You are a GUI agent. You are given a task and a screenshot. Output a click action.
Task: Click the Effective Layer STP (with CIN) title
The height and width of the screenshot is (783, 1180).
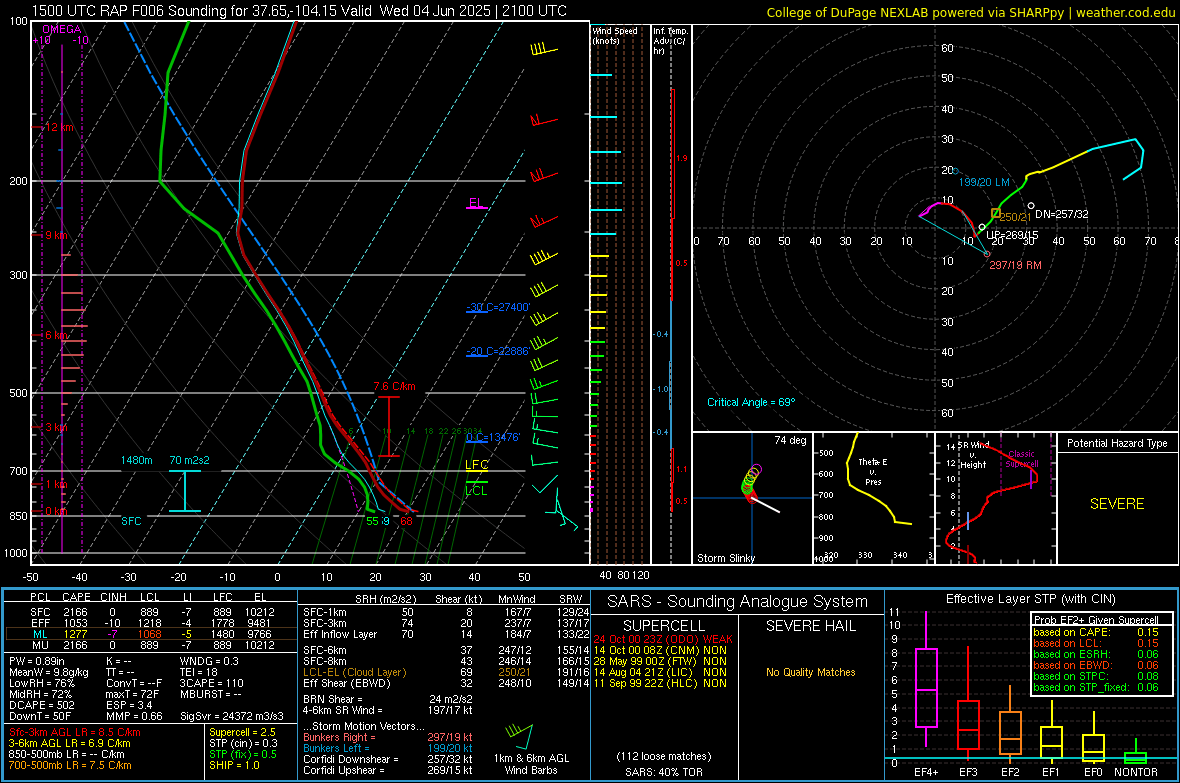click(x=1030, y=599)
